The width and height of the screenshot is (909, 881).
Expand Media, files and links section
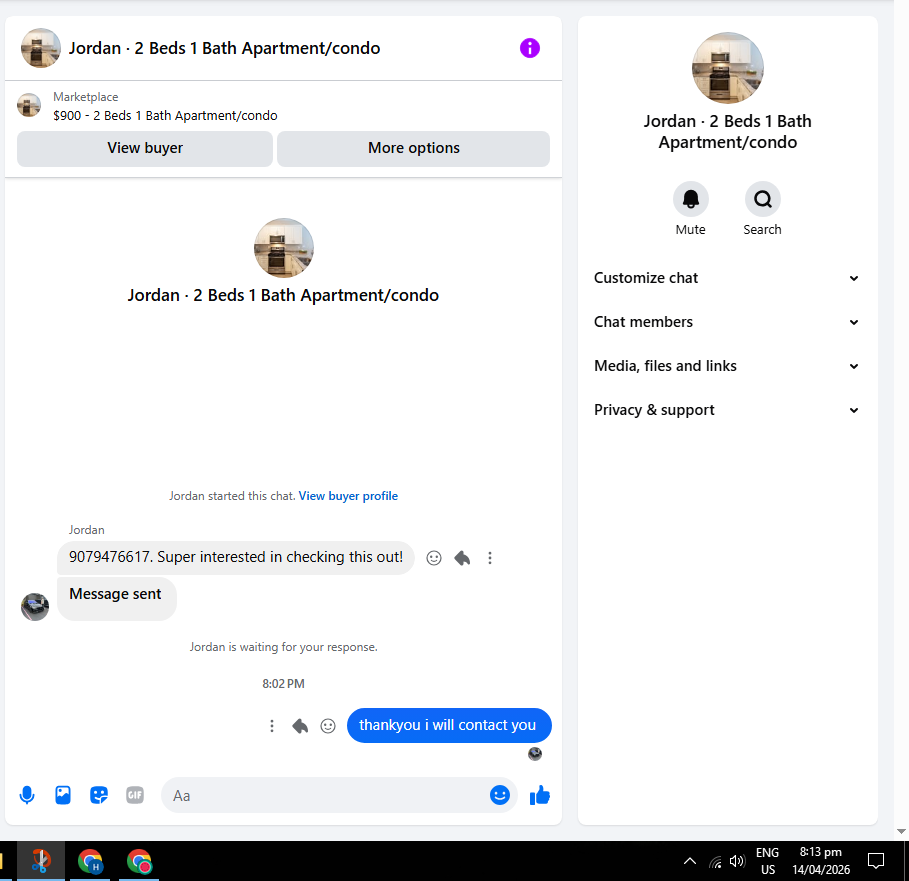click(x=727, y=366)
